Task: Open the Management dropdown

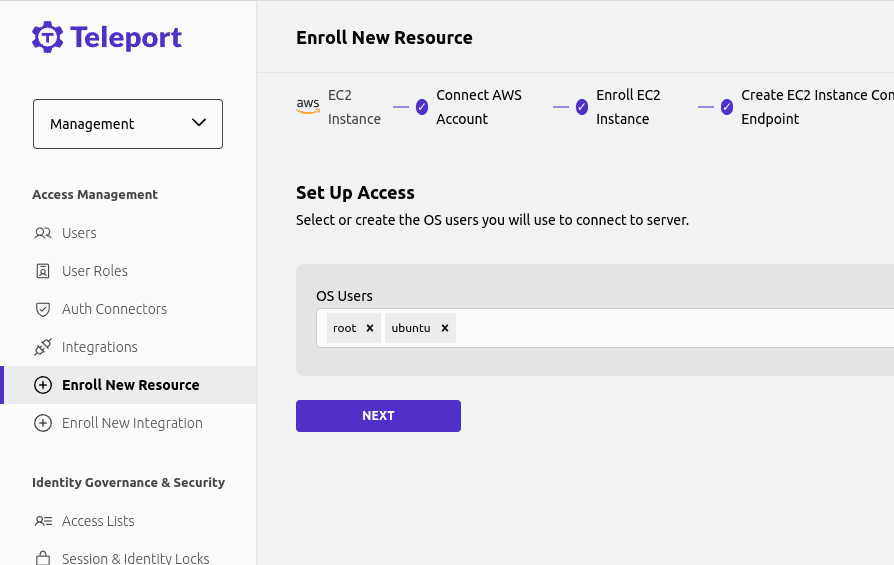Action: (x=128, y=124)
